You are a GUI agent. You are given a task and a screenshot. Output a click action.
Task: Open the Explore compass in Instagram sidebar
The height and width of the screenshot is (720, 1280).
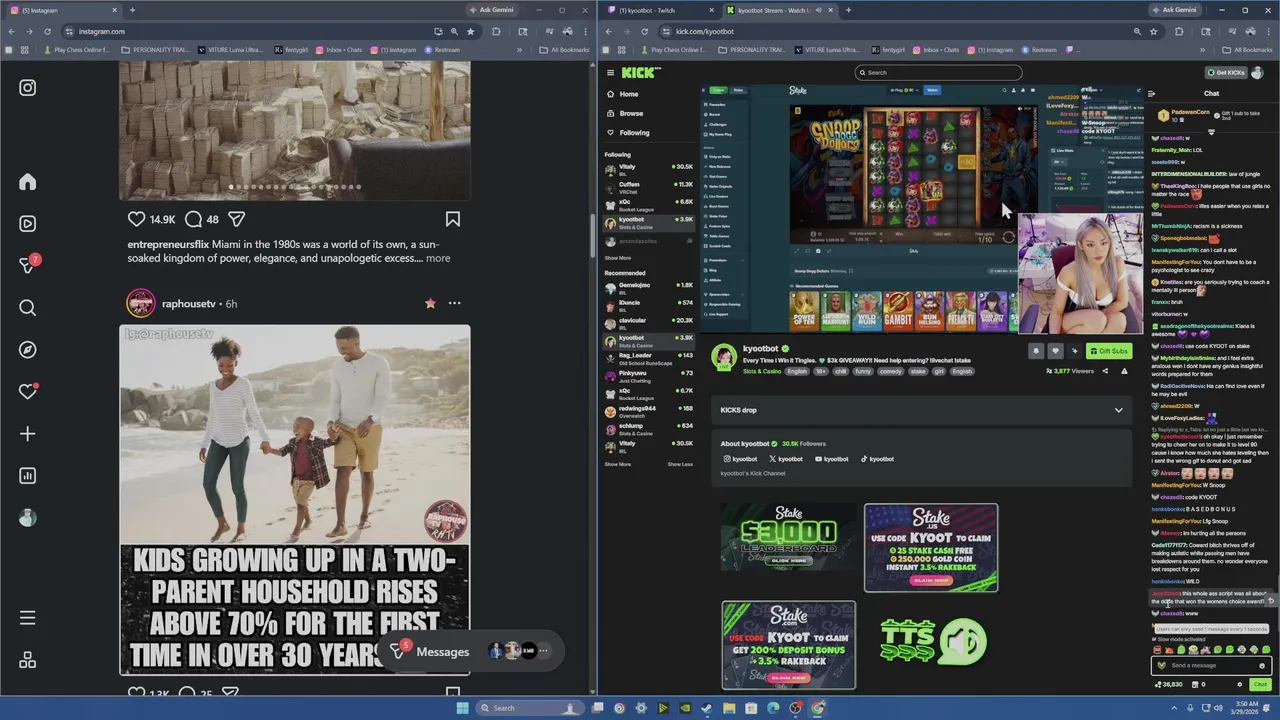[x=28, y=350]
